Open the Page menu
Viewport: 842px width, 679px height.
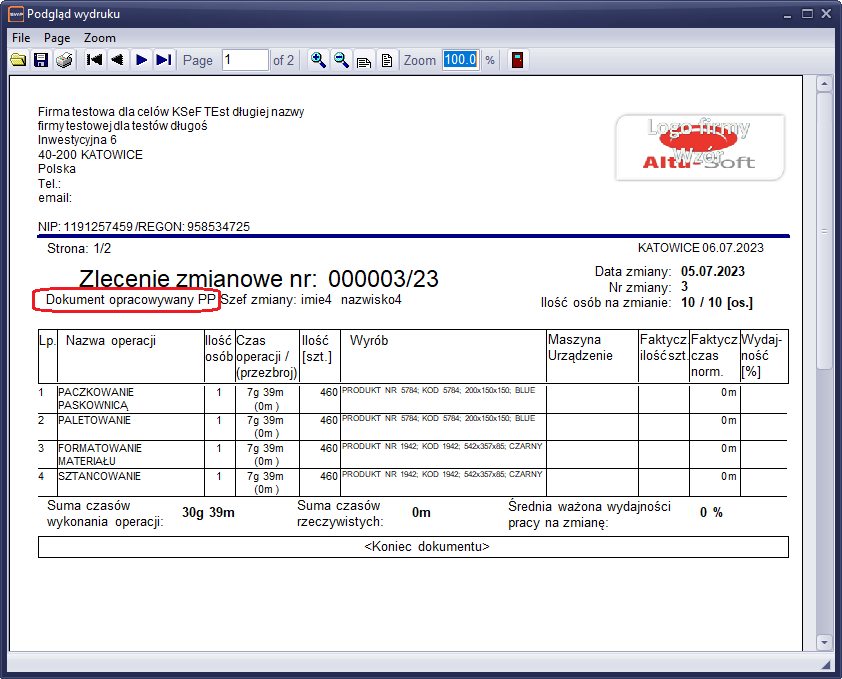57,37
